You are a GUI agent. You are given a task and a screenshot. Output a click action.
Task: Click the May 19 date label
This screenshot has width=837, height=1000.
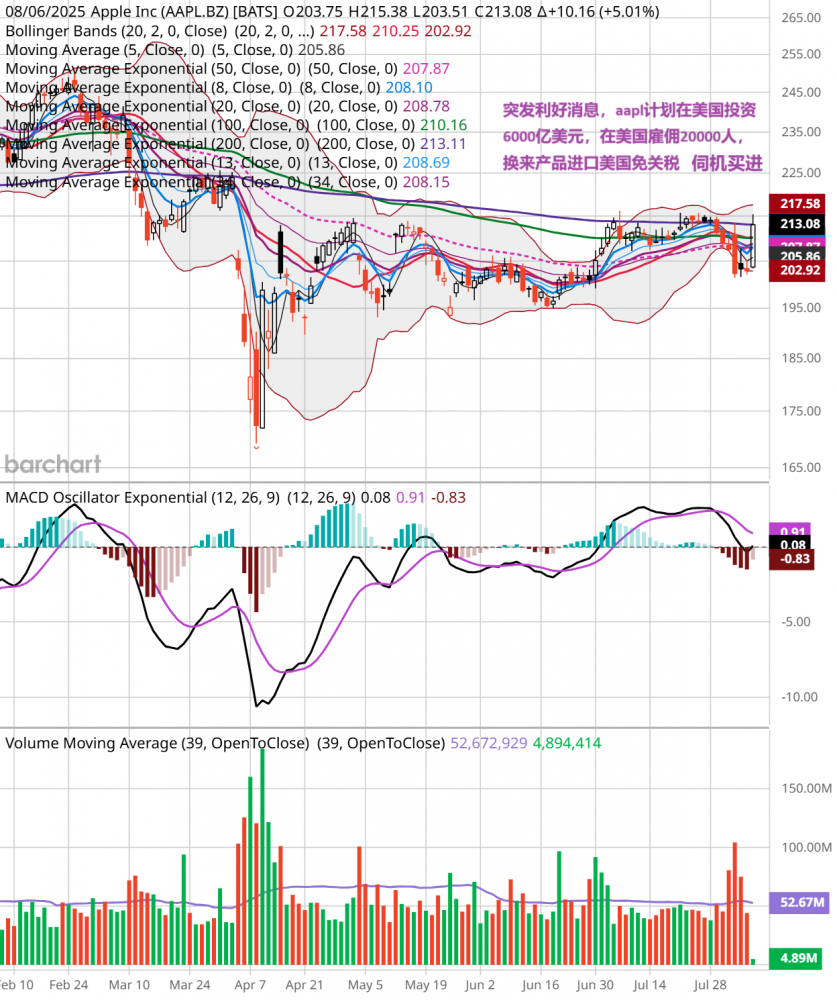pos(426,985)
